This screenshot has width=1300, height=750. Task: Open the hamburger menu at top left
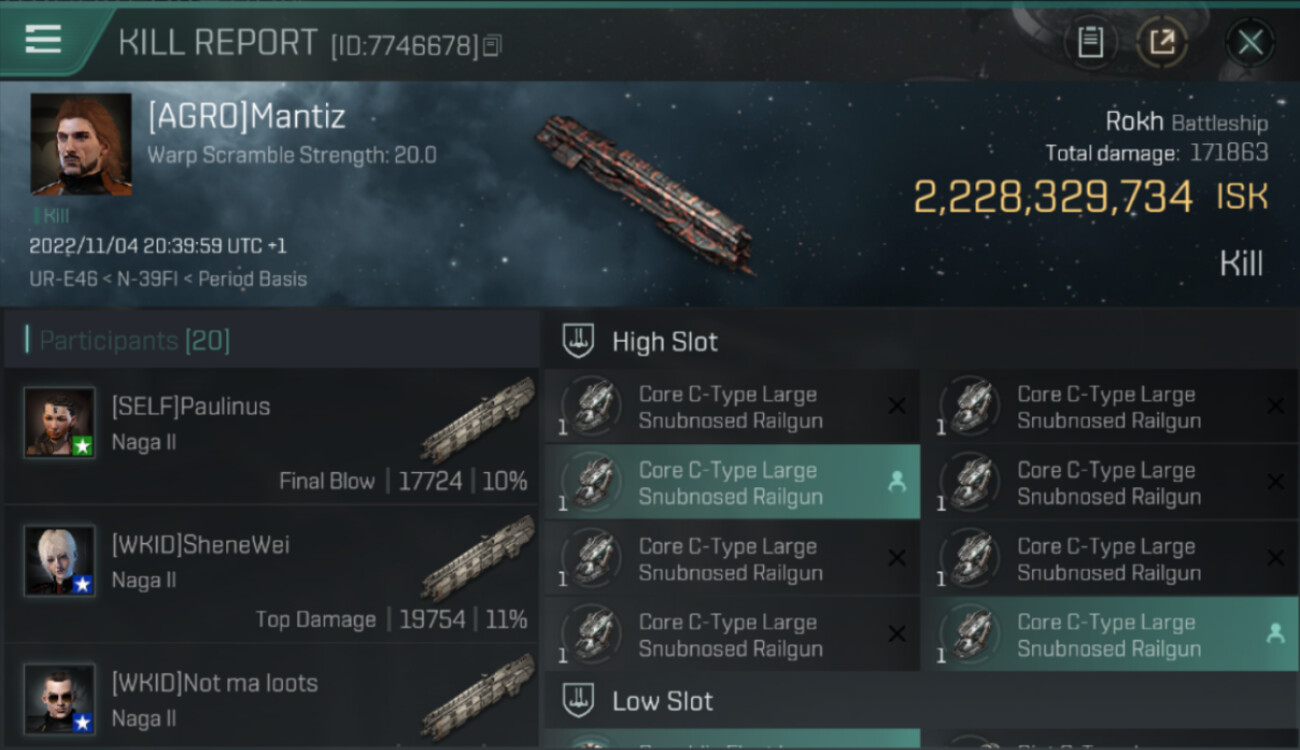point(43,40)
